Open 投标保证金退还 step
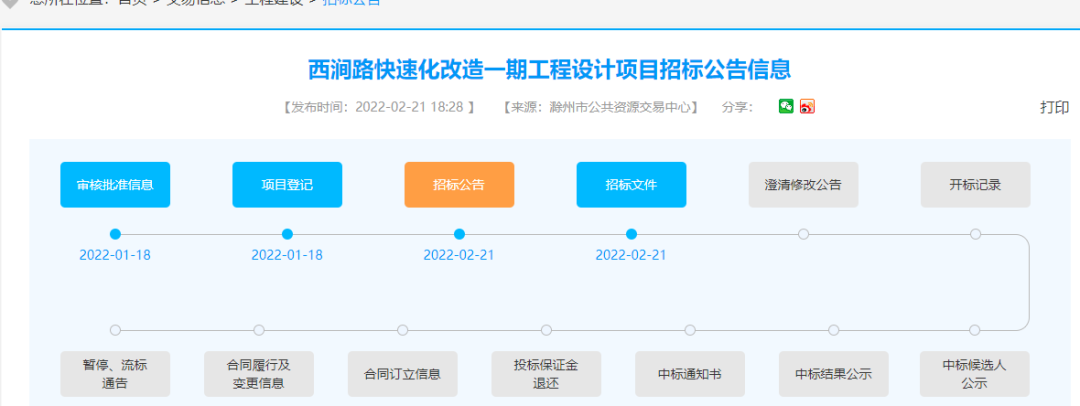Image resolution: width=1080 pixels, height=406 pixels. (x=546, y=374)
